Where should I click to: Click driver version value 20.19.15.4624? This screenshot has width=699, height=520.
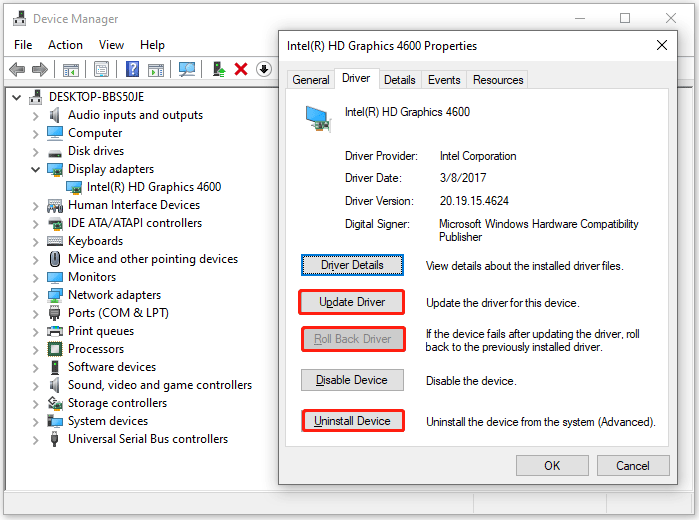pos(474,201)
